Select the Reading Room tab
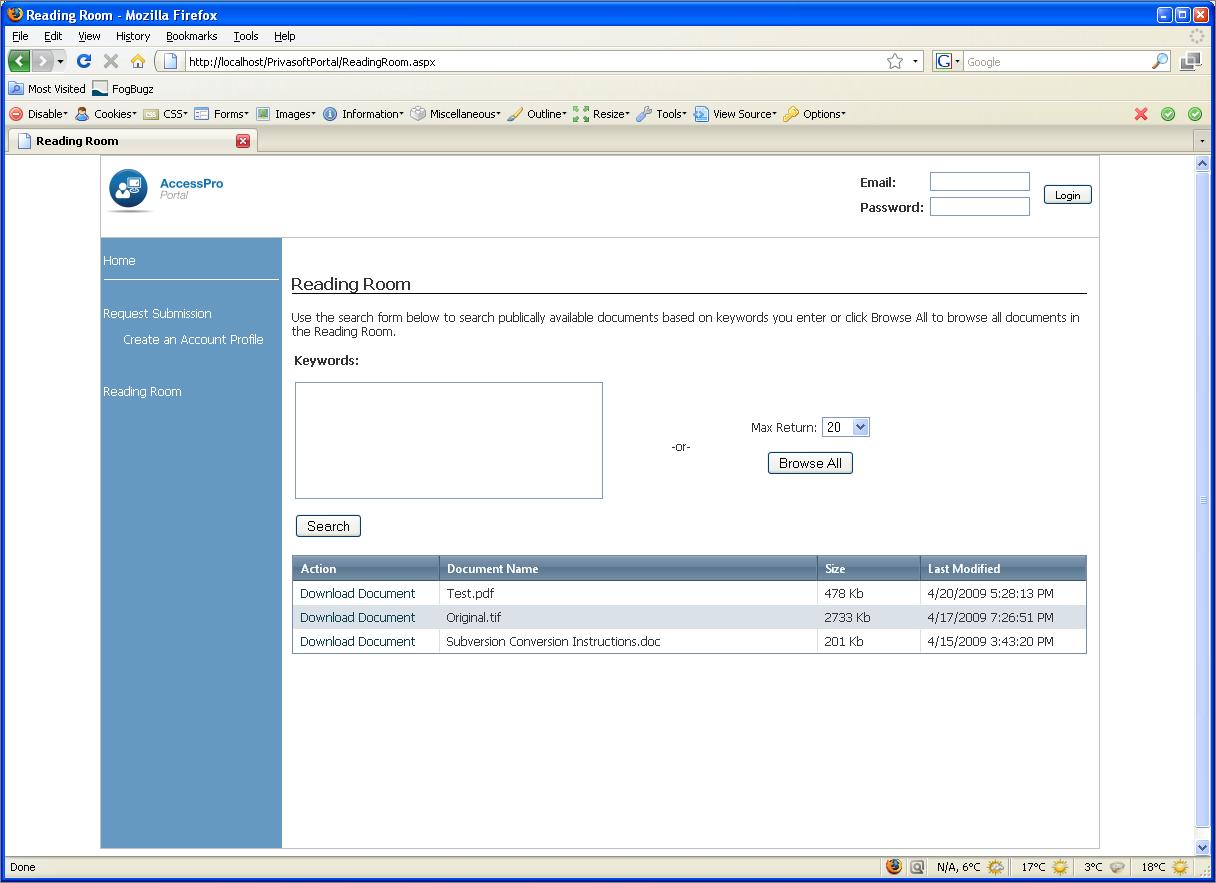1216x883 pixels. [132, 141]
